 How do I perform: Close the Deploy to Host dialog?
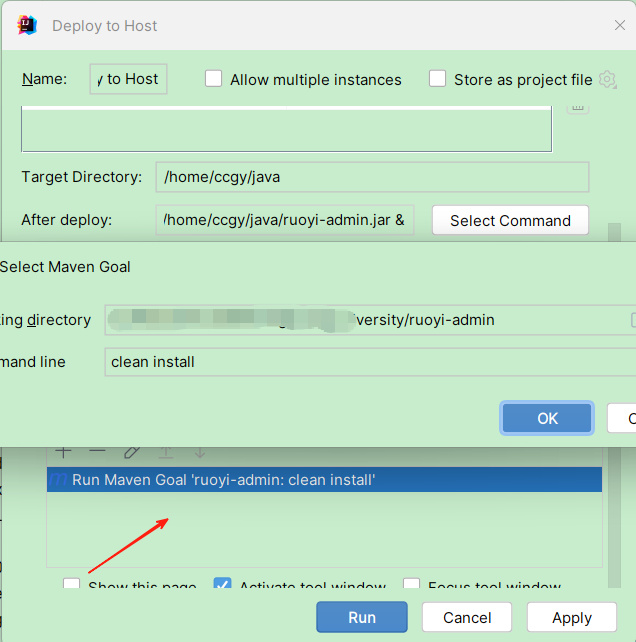(x=620, y=25)
